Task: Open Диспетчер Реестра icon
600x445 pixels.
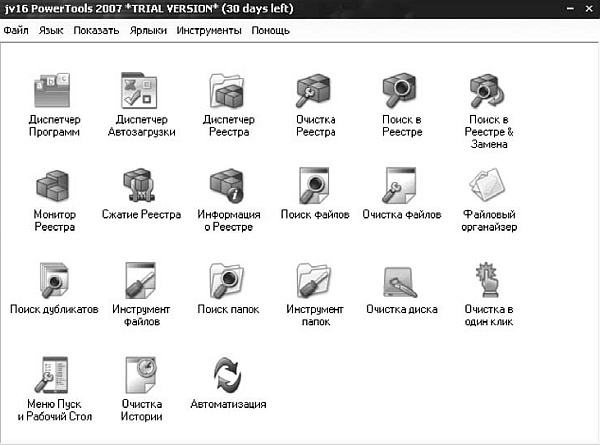Action: 227,91
